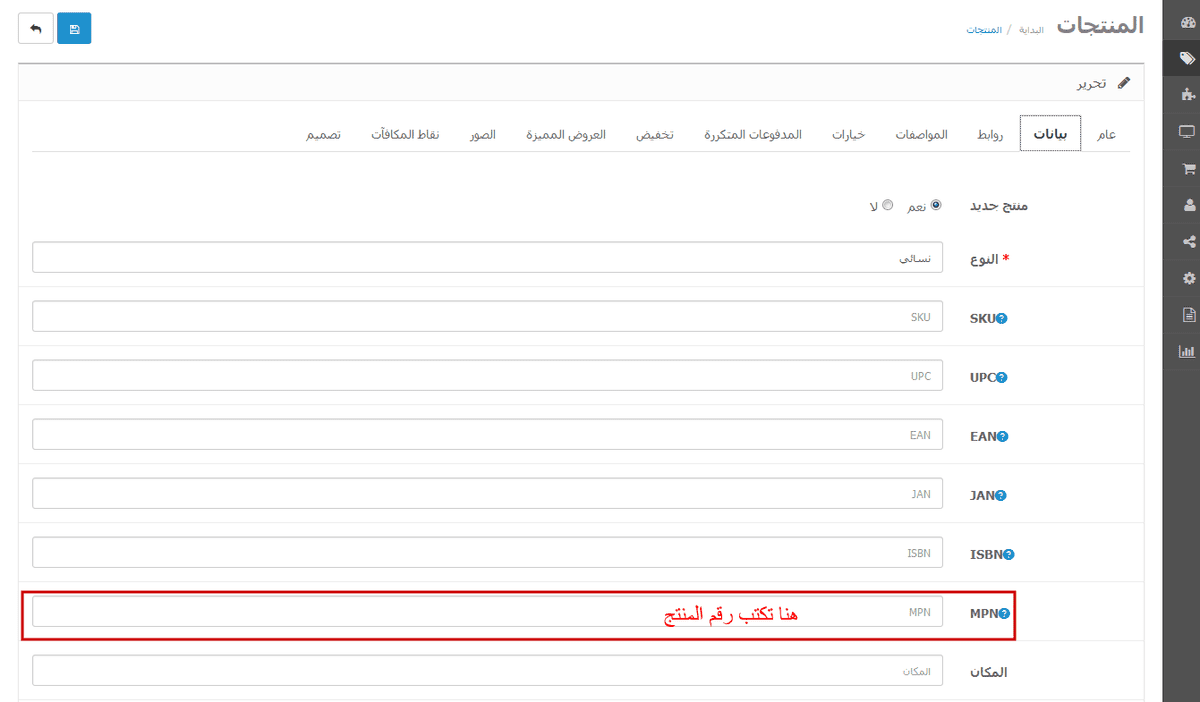Click the ISBN input field
Screen dimensions: 1200x702
pyautogui.click(x=487, y=553)
